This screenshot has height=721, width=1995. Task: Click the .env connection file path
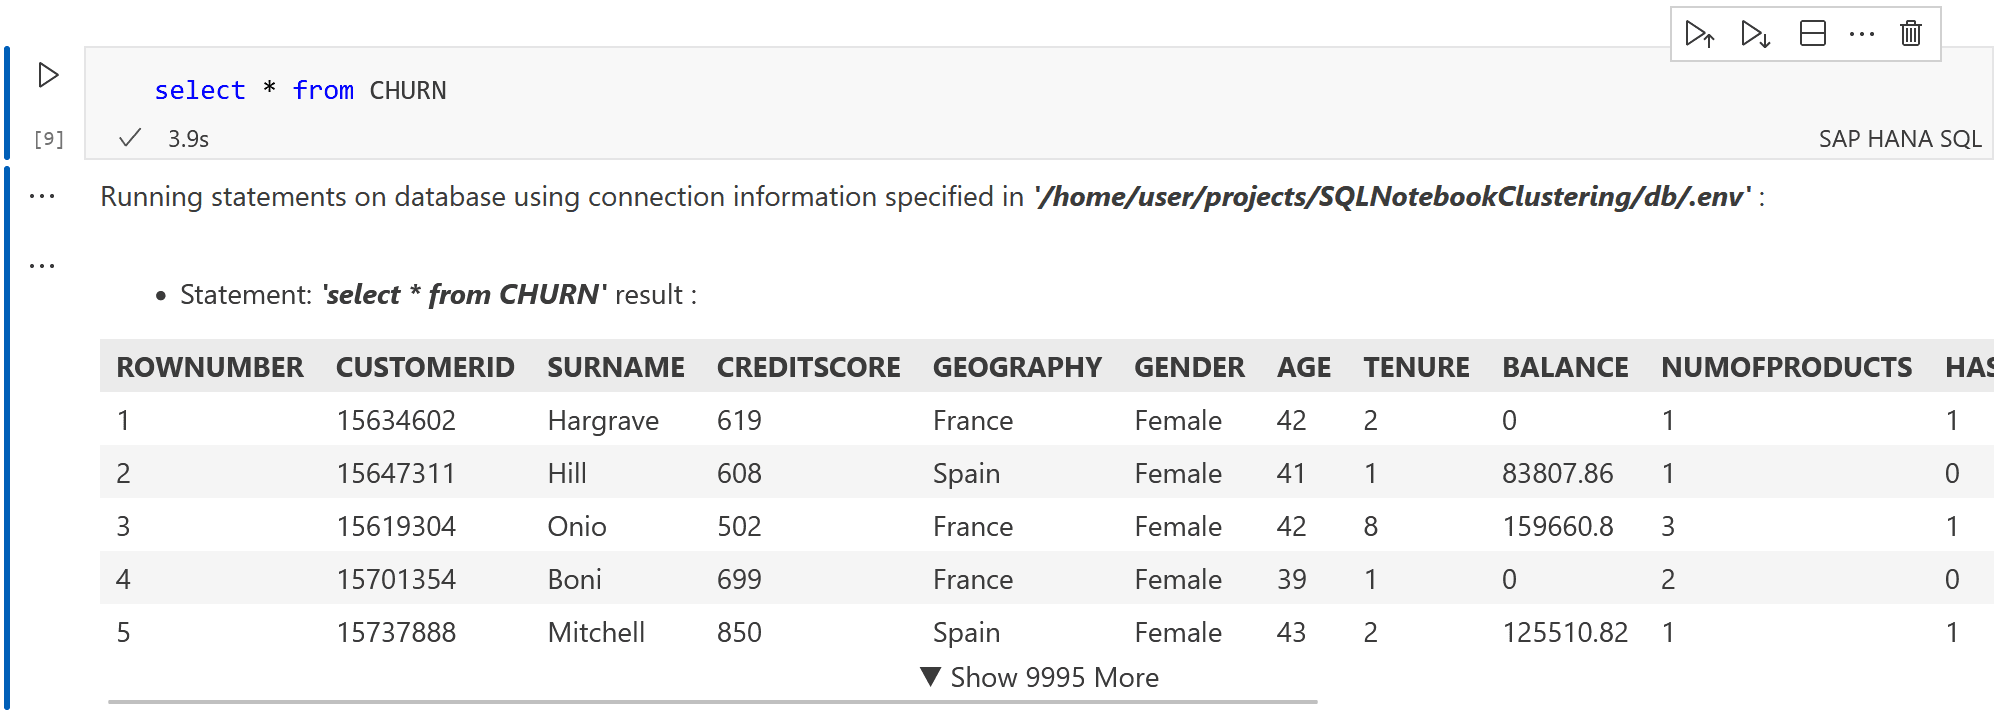click(x=1393, y=196)
